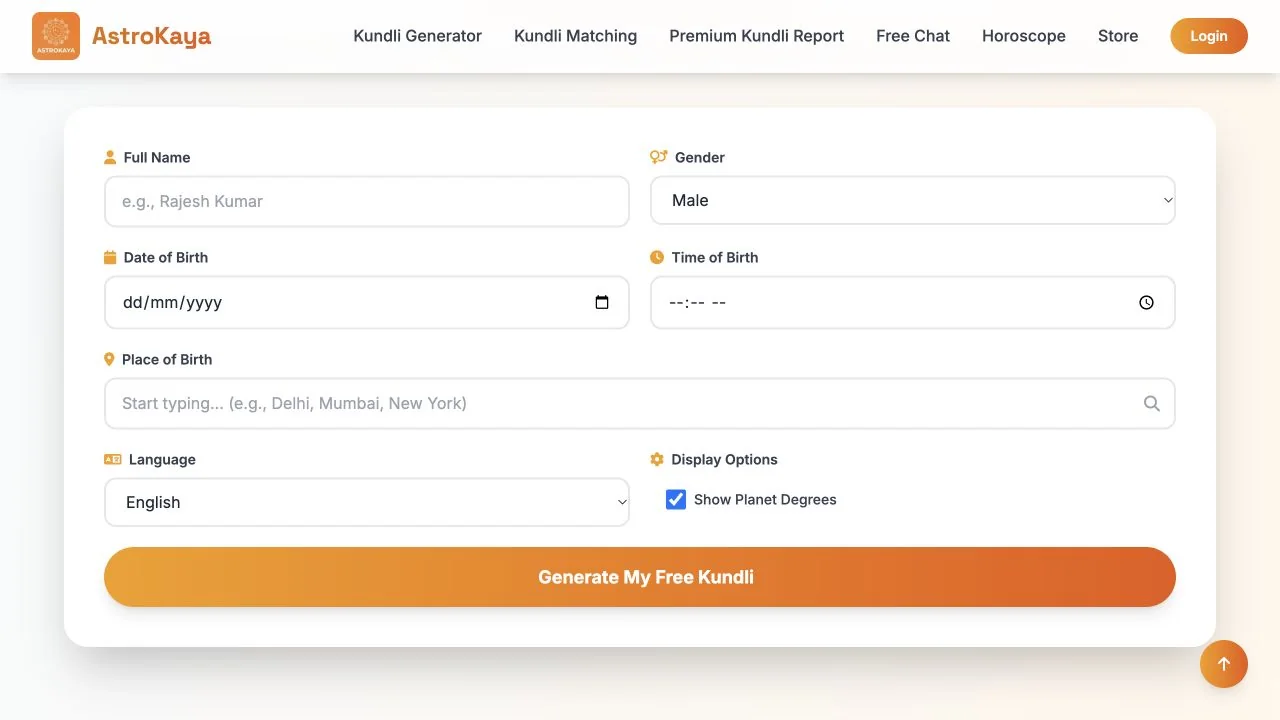Visit the Store nav link
Screen dimensions: 1280x720
tap(1118, 36)
